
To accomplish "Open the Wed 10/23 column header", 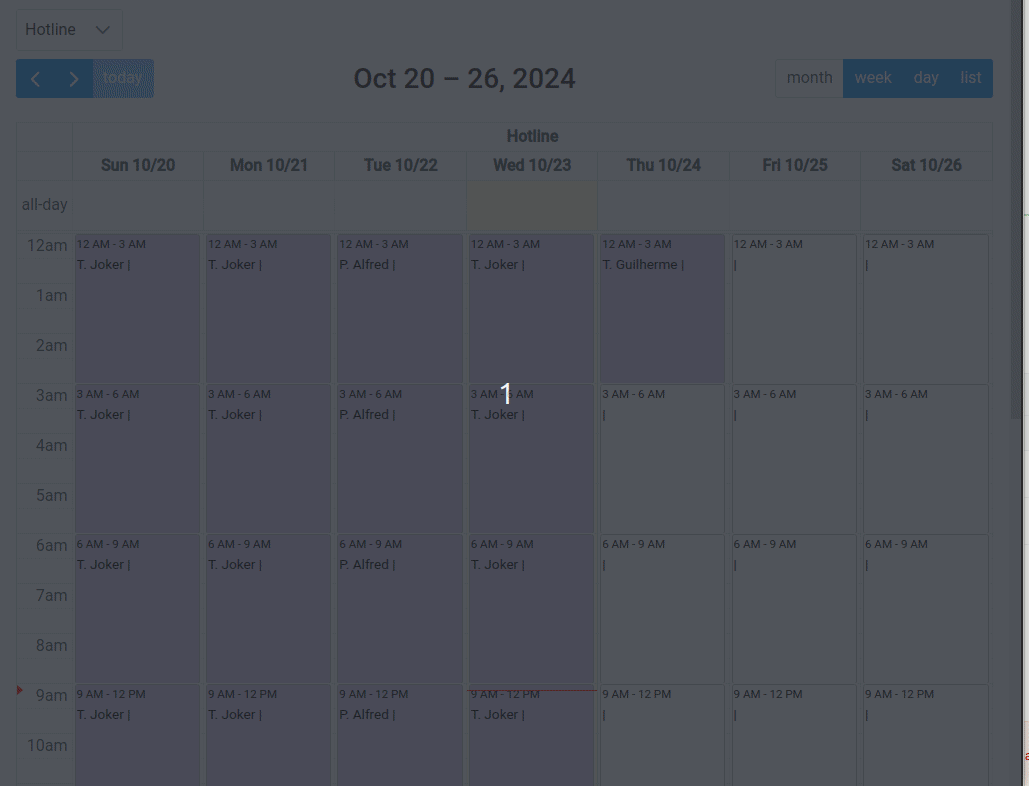I will click(x=531, y=164).
